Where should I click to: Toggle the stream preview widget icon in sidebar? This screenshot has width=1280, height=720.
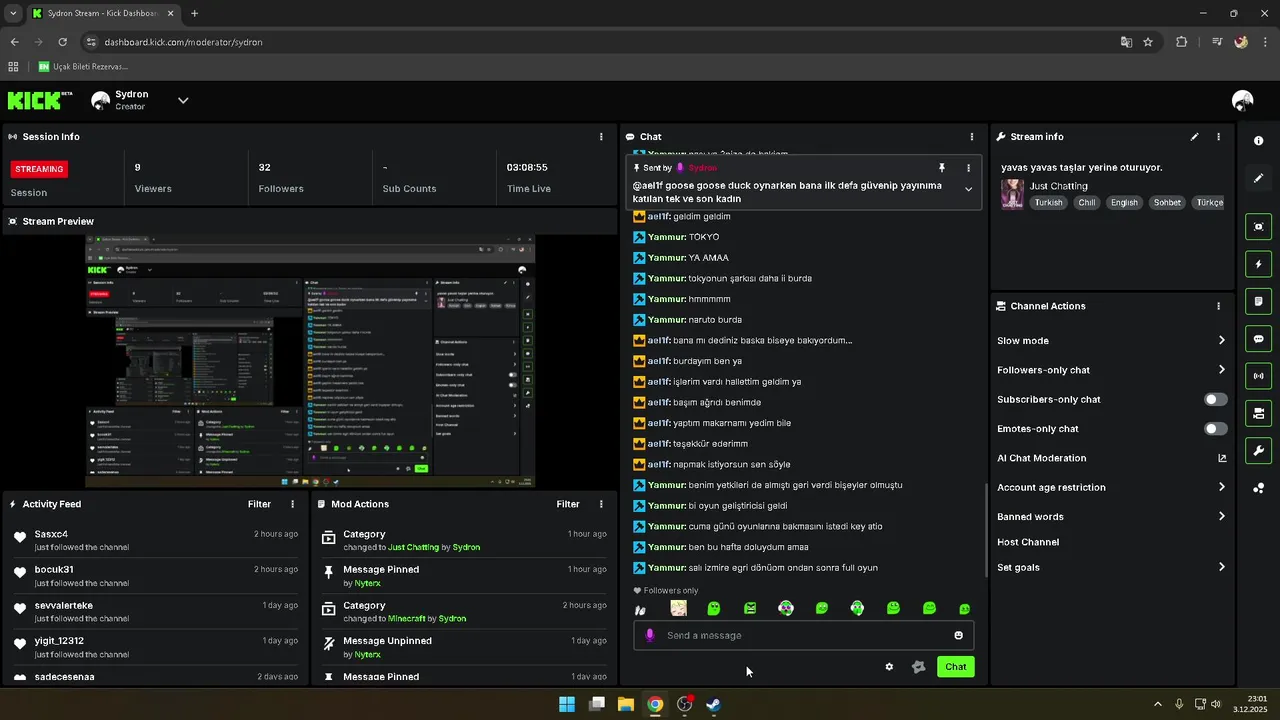point(1258,227)
